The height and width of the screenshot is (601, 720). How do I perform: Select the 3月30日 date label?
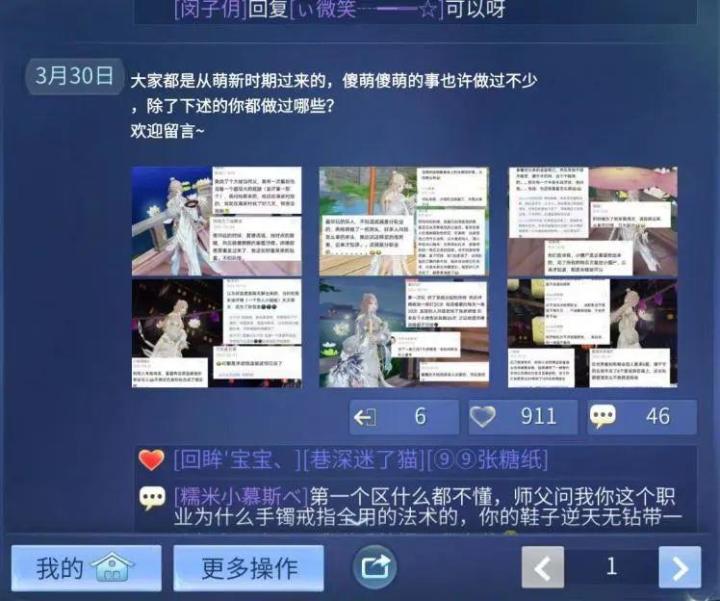pos(74,76)
